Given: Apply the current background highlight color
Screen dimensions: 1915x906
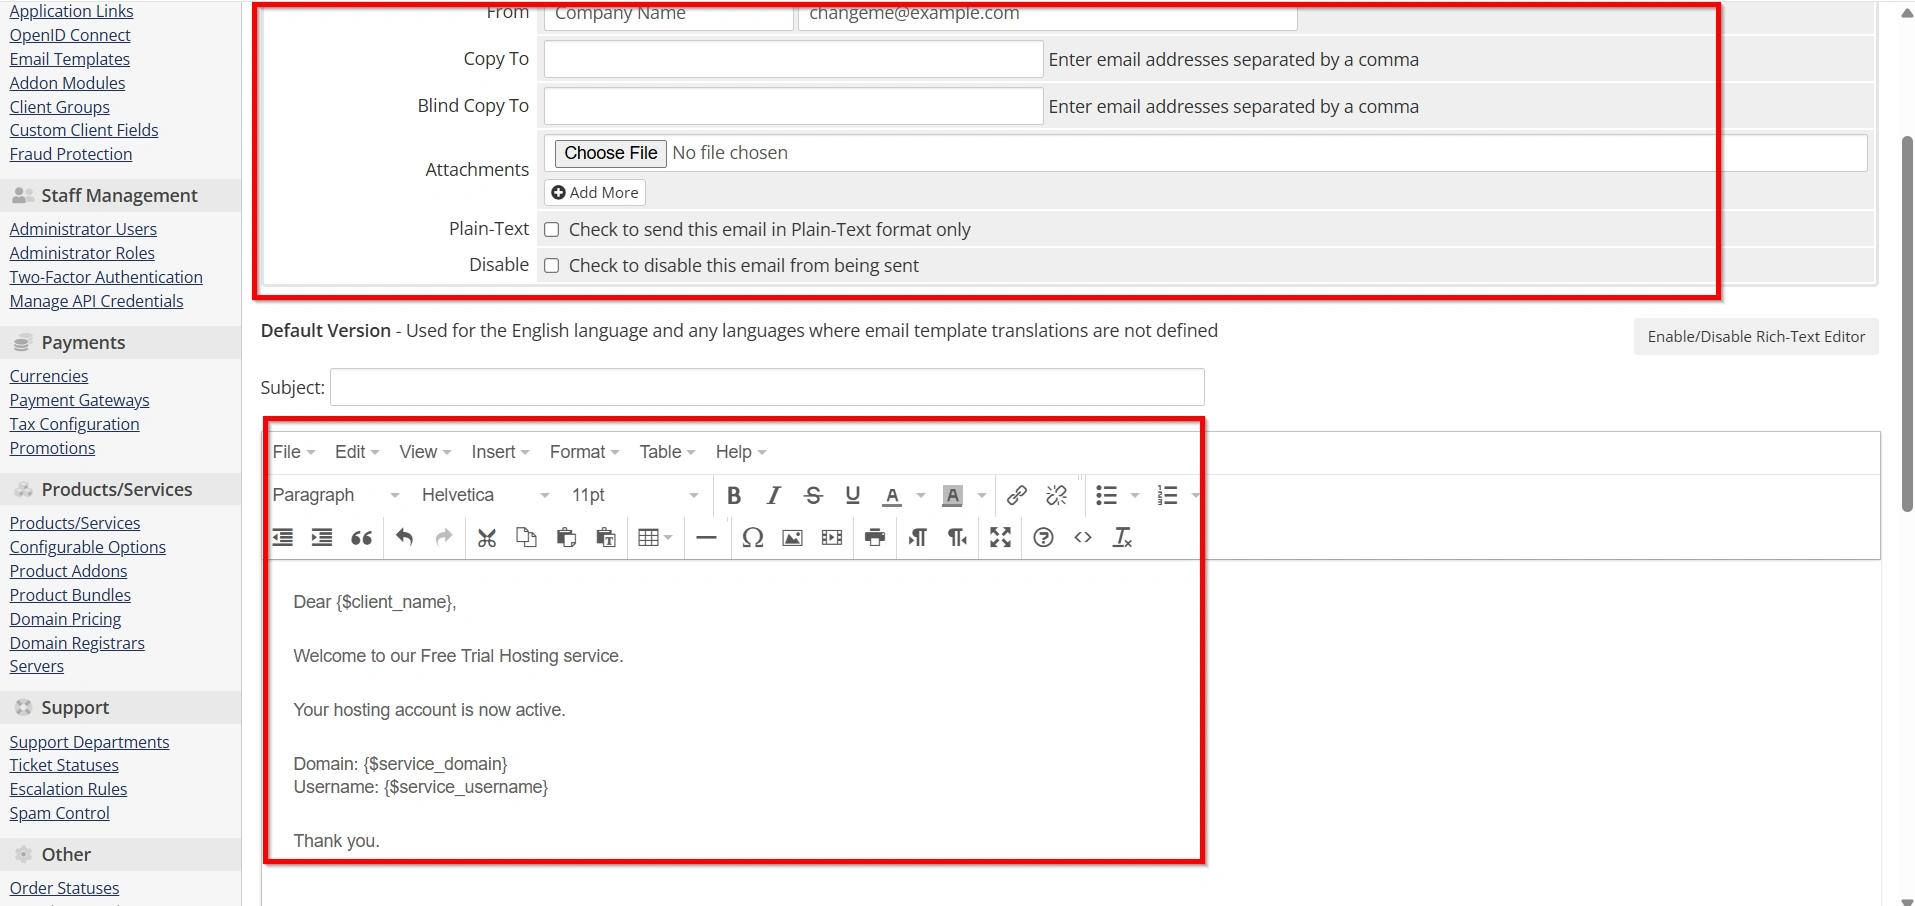Looking at the screenshot, I should (953, 495).
